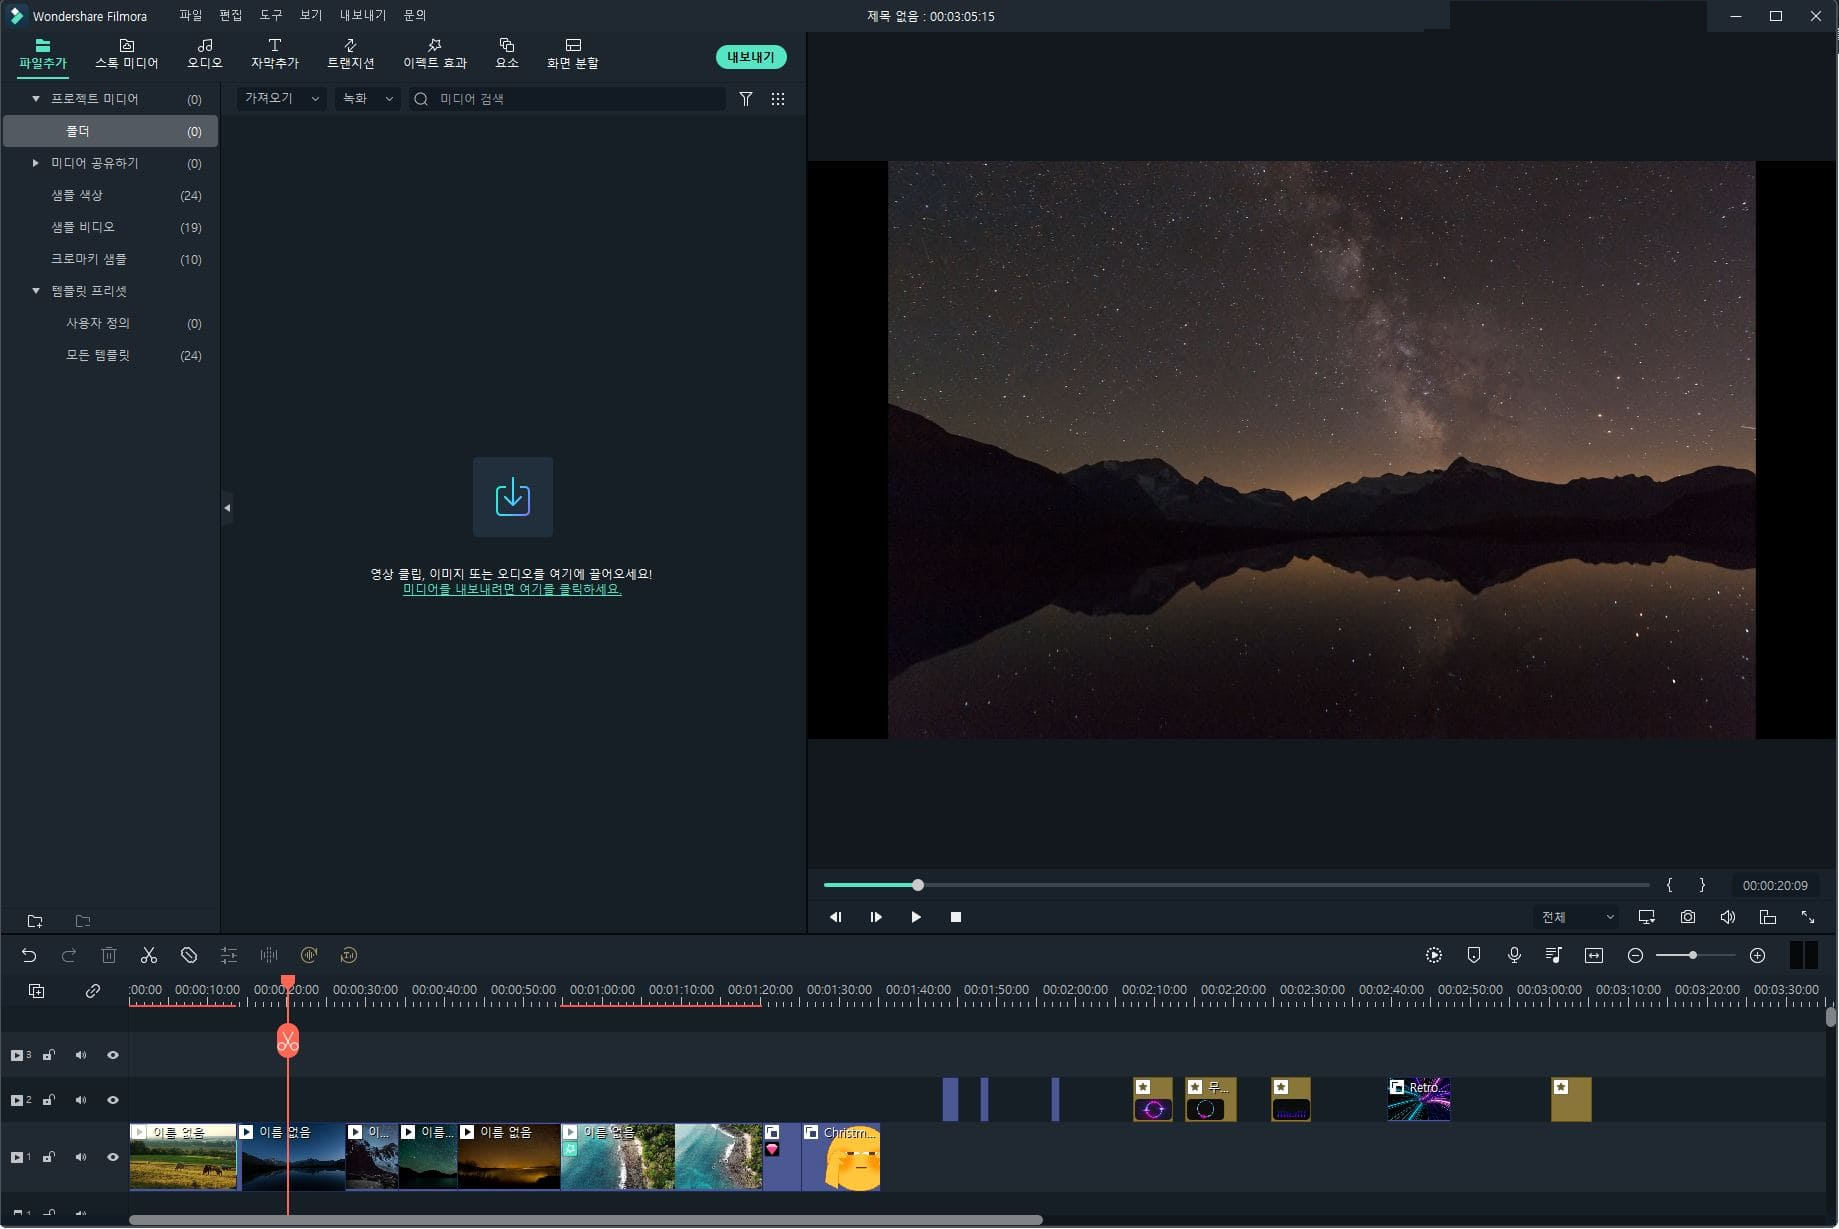Click the import media download box
The height and width of the screenshot is (1229, 1839).
pyautogui.click(x=513, y=497)
